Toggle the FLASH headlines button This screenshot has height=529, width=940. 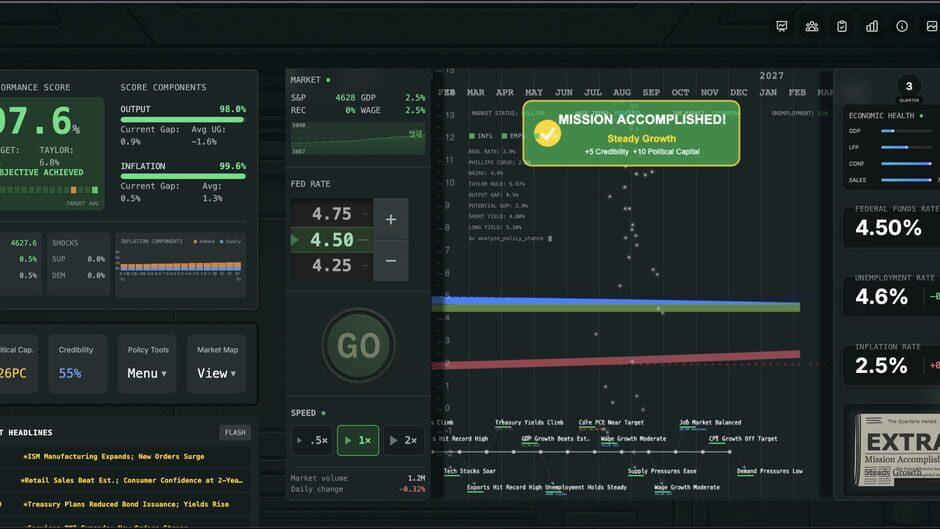pyautogui.click(x=235, y=432)
